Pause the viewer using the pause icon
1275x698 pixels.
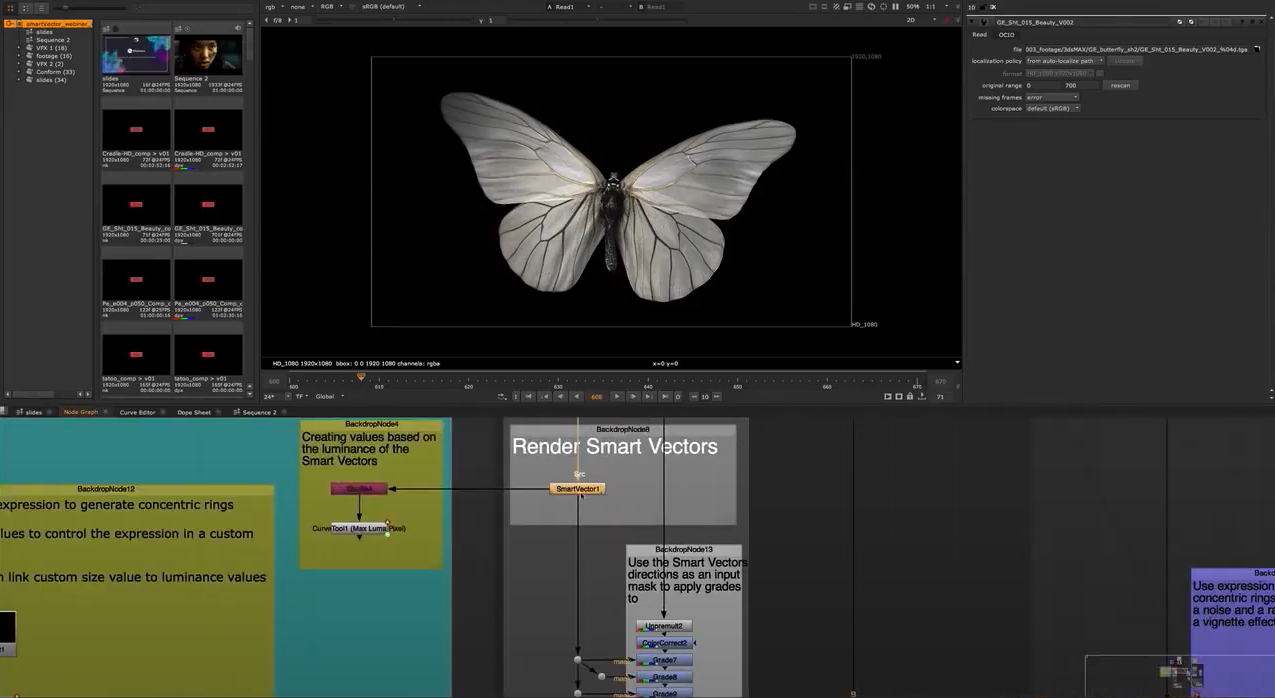[x=895, y=7]
